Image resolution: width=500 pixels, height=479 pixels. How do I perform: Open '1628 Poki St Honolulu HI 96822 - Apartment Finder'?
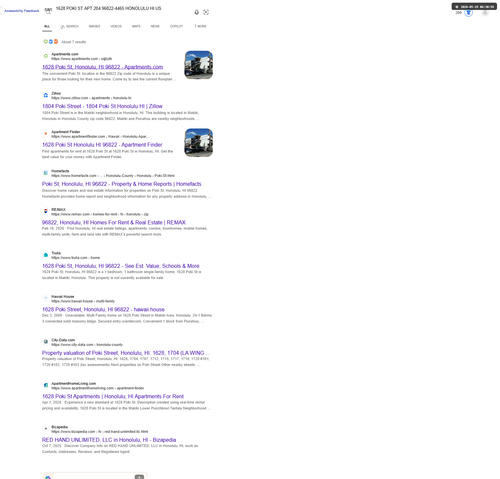[102, 145]
